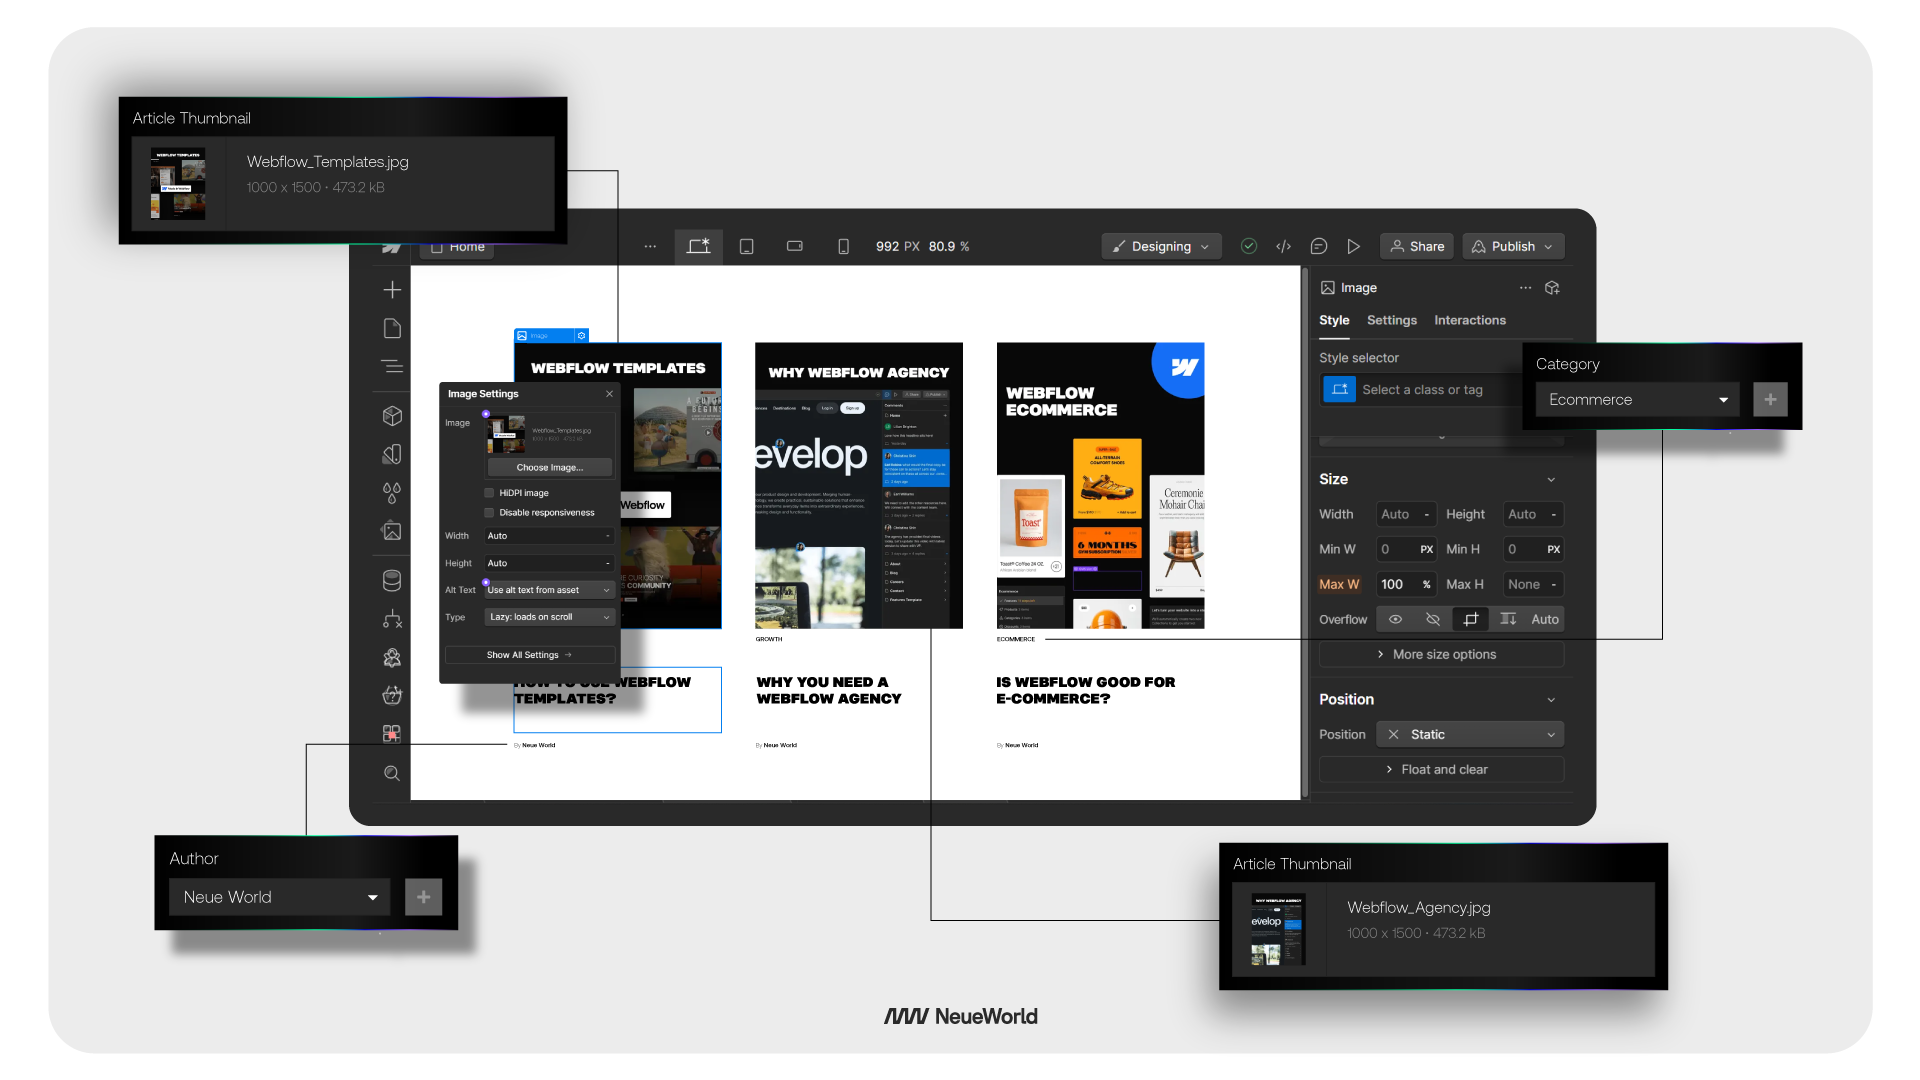This screenshot has width=1920, height=1080.
Task: Set overflow to scroll icon
Action: pos(1509,619)
